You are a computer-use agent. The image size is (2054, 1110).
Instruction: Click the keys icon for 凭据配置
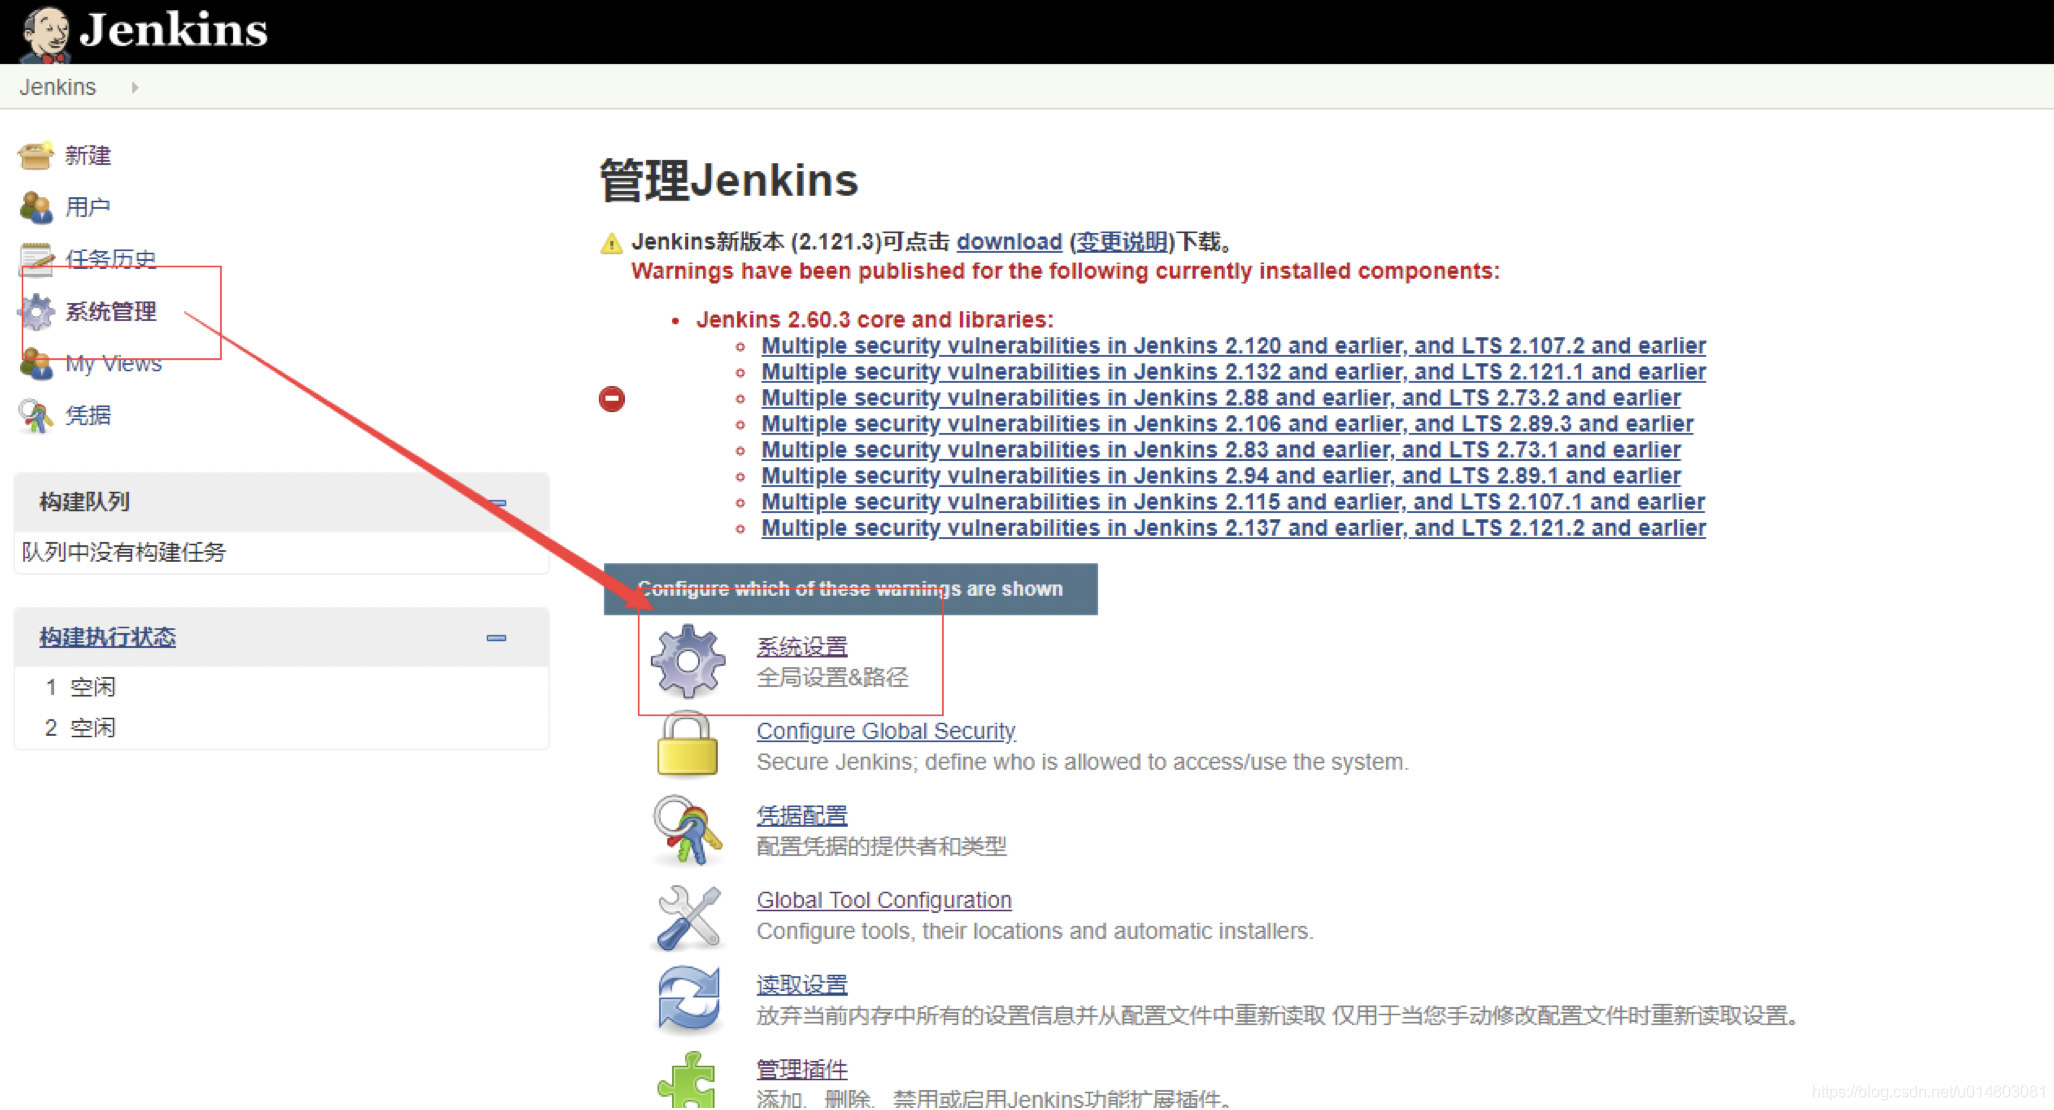point(688,830)
